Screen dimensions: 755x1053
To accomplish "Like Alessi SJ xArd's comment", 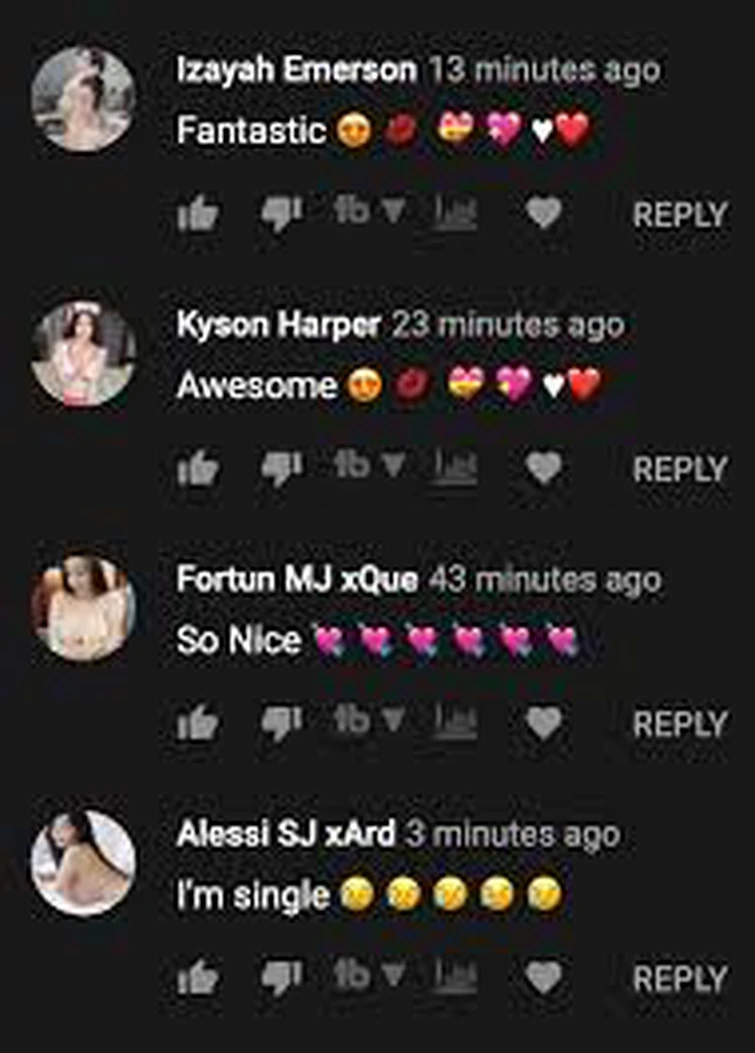I will click(197, 978).
